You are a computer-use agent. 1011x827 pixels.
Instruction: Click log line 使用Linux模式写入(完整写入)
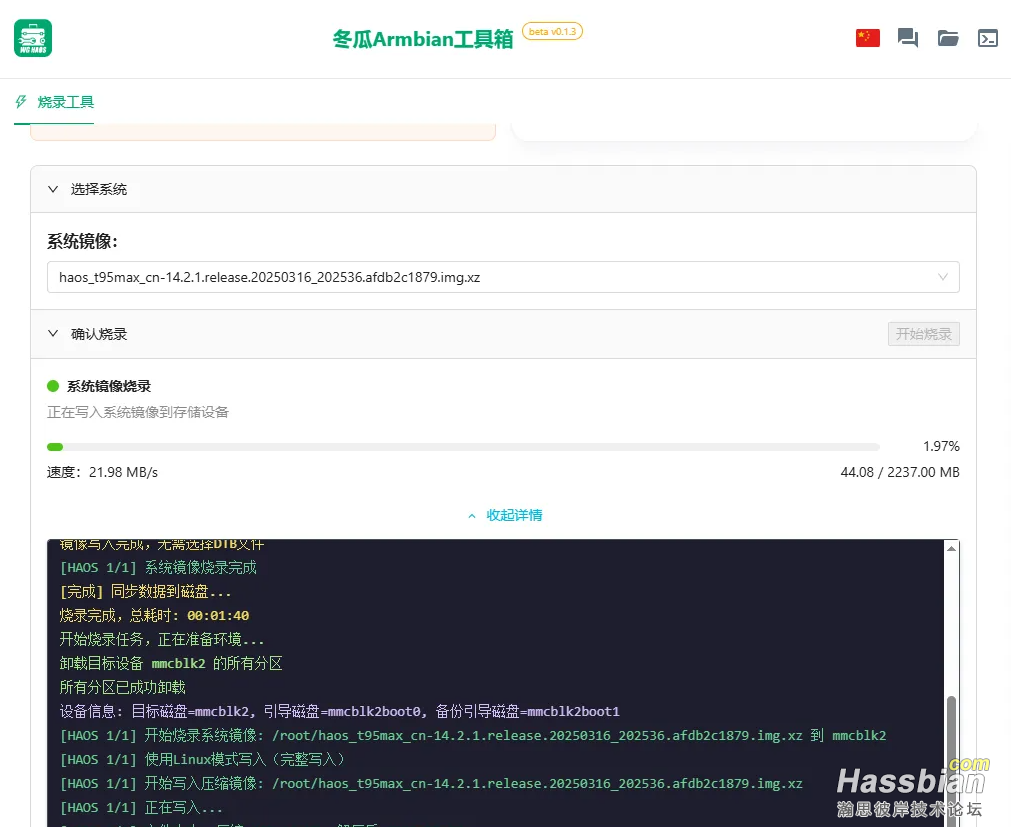202,759
